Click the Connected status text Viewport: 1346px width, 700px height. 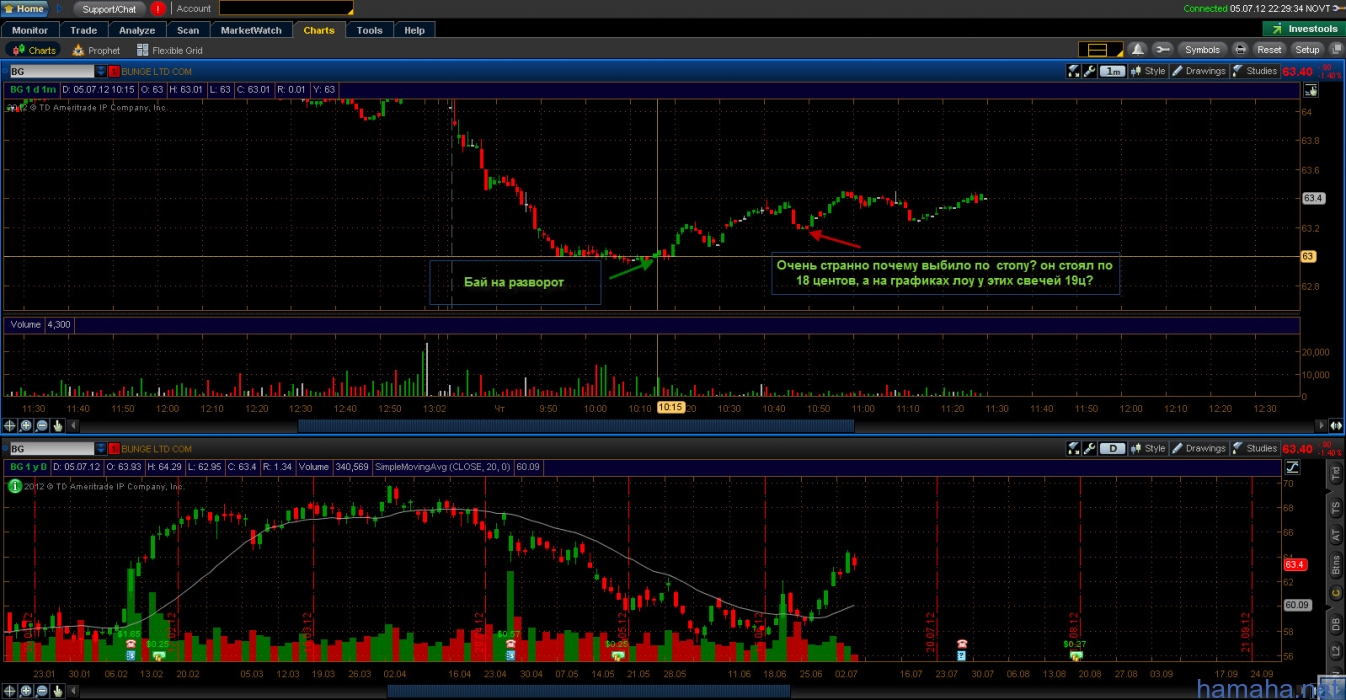click(1204, 8)
